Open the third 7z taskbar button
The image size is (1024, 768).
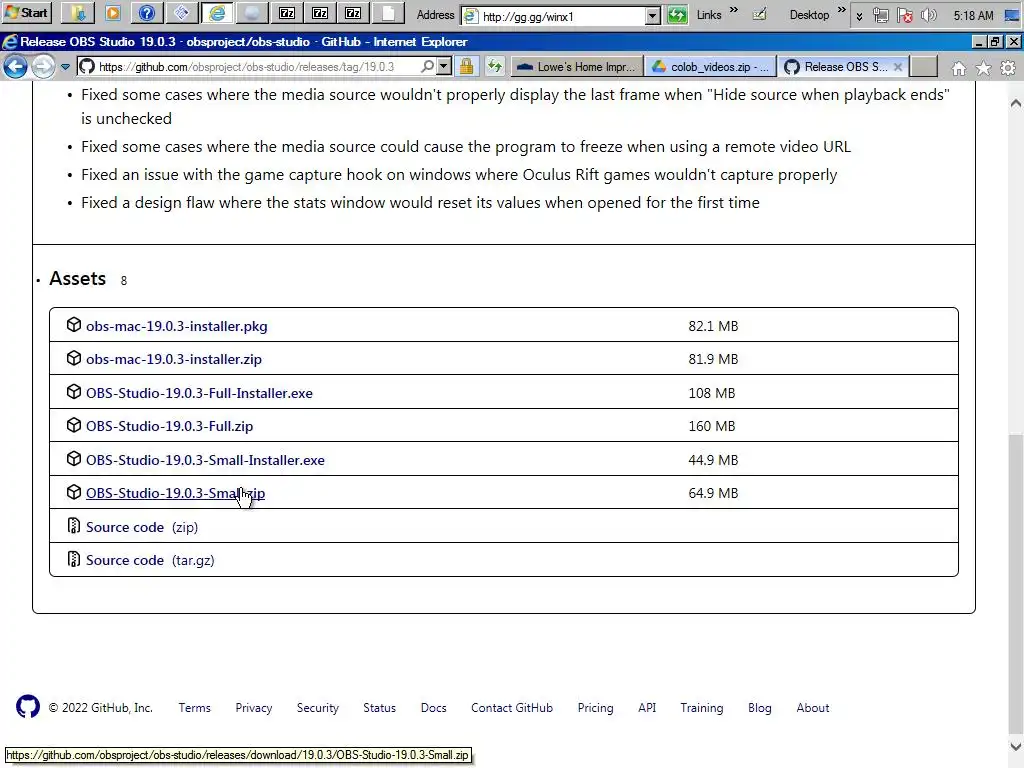click(353, 13)
